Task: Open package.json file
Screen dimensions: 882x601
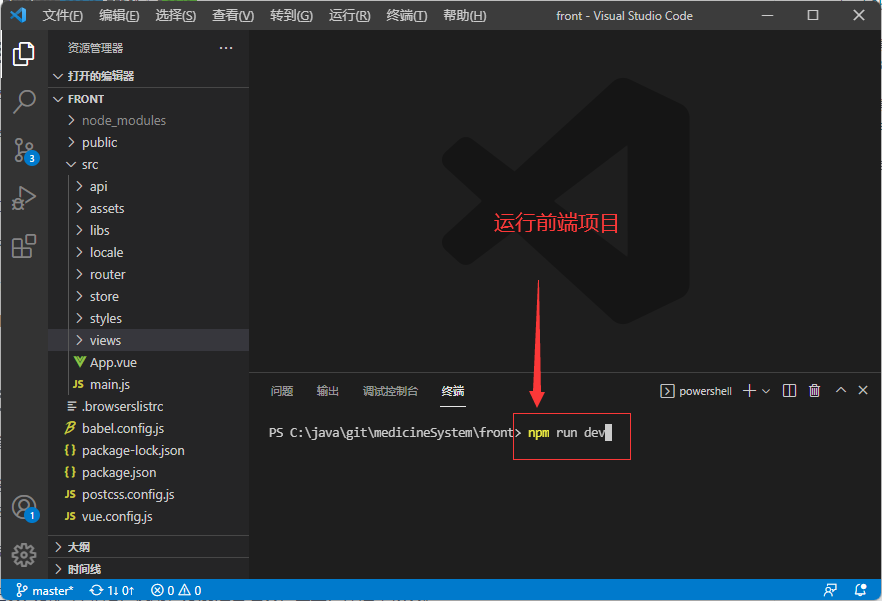Action: (x=148, y=472)
